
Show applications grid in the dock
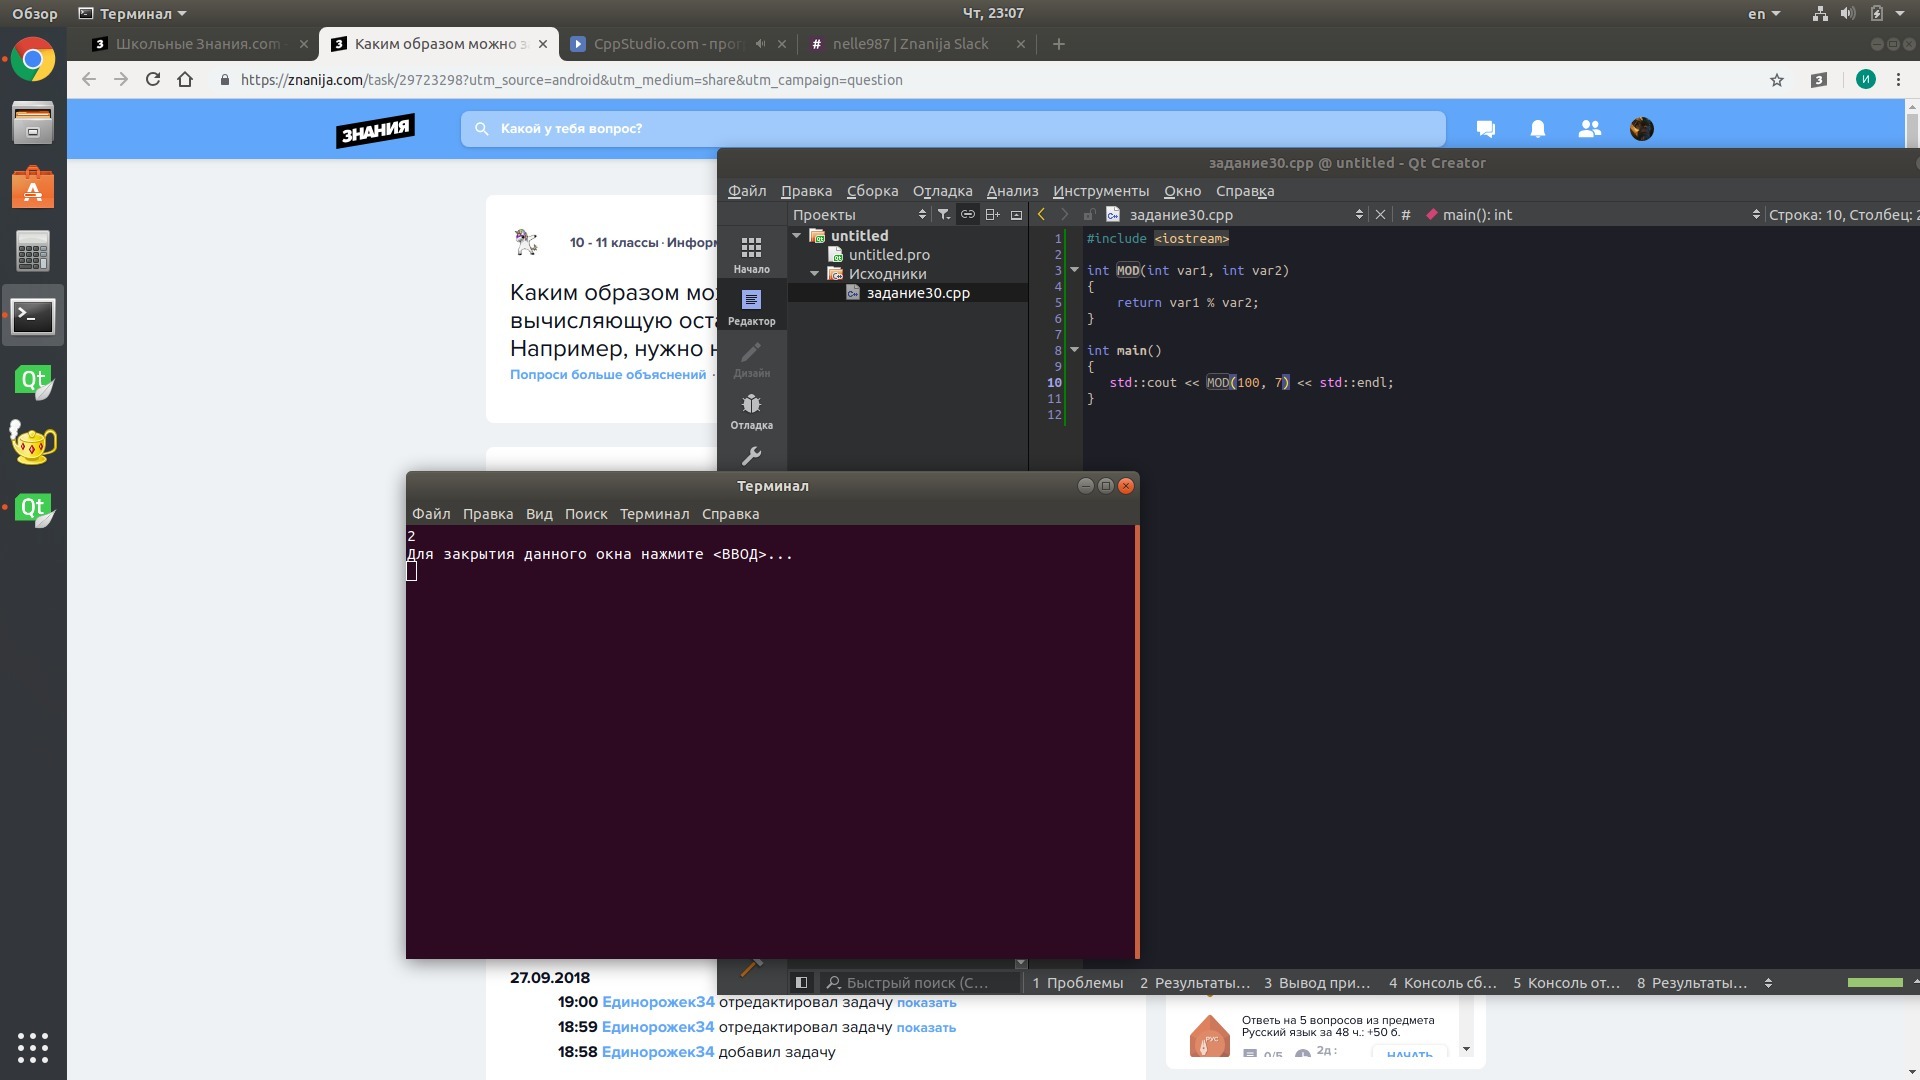[33, 1047]
